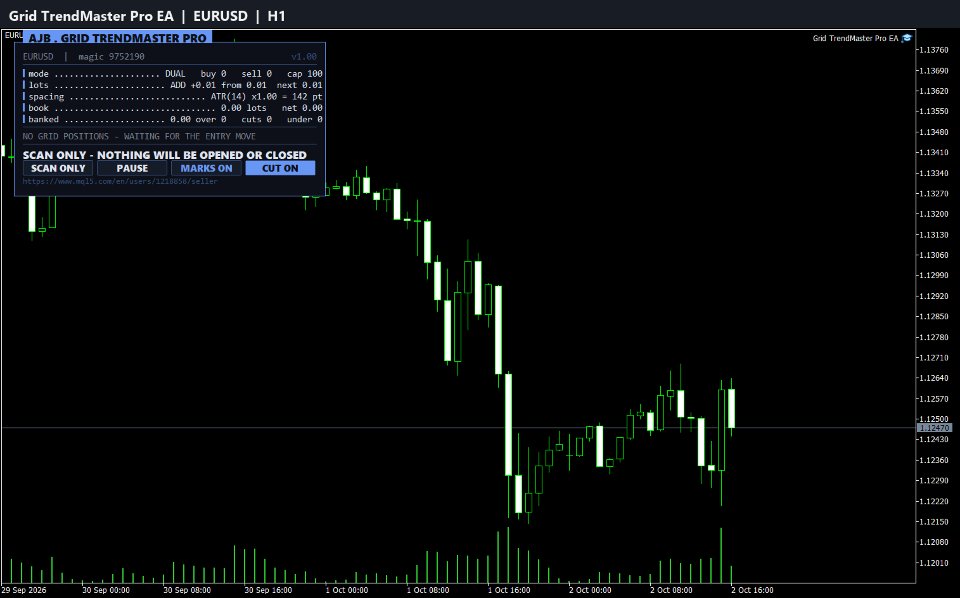Click the current price tag 1.12470
This screenshot has width=960, height=598.
934,428
